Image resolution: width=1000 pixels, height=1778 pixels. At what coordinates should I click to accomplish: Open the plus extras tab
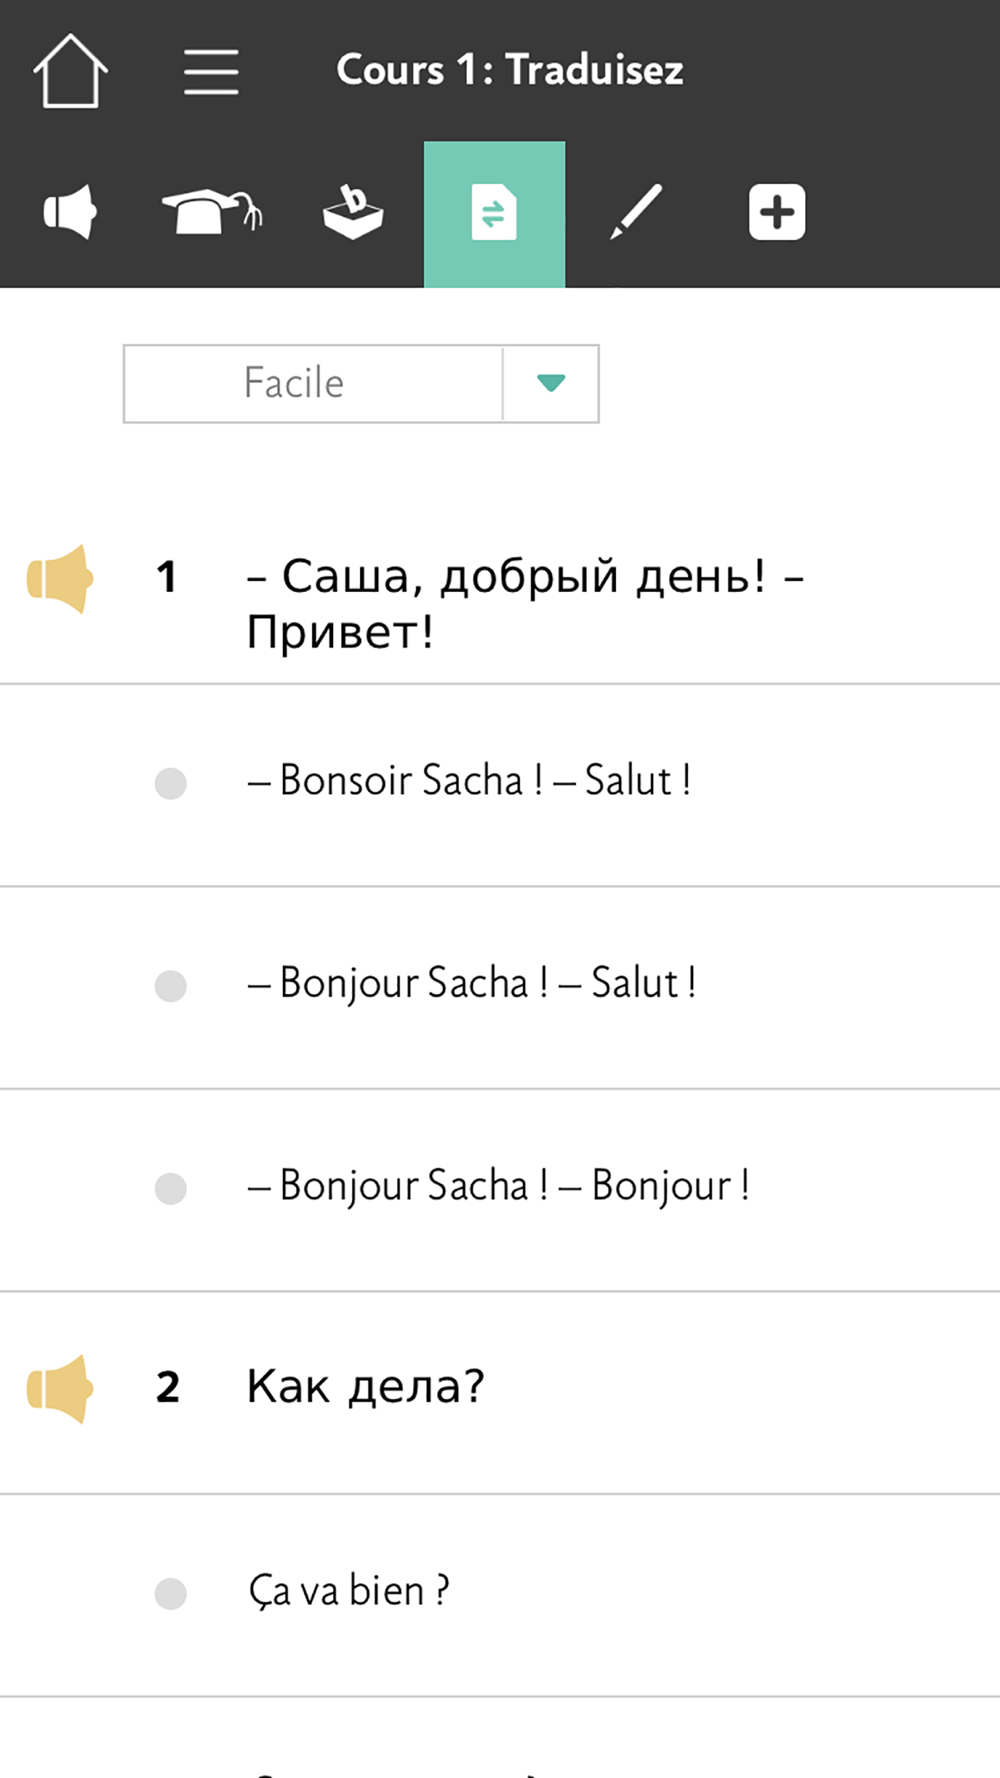point(777,212)
